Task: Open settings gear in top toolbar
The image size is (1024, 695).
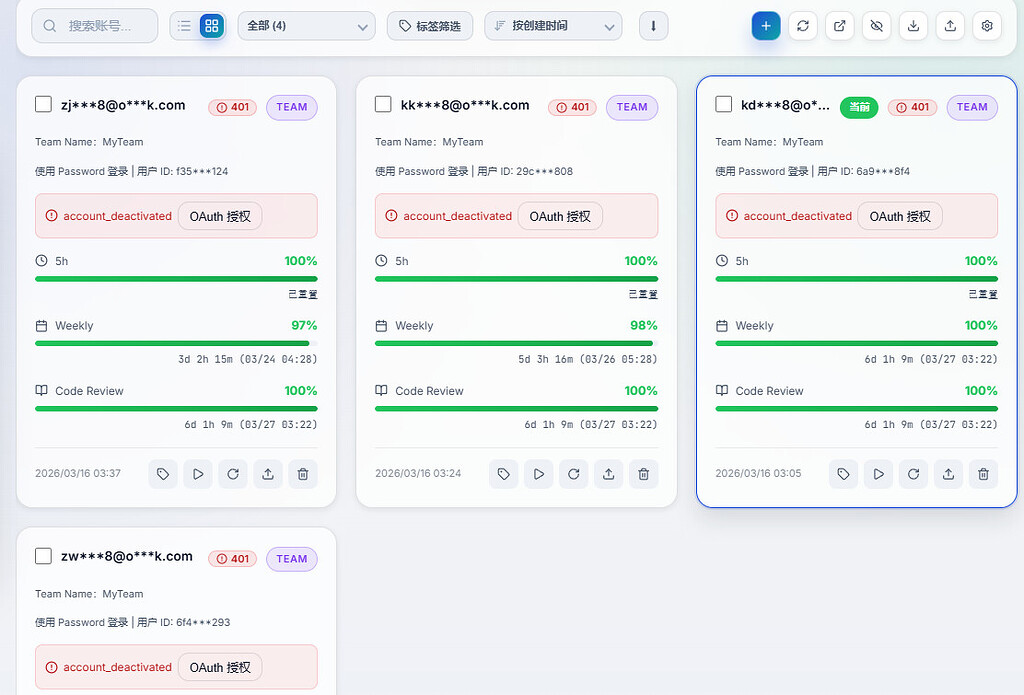Action: (987, 26)
